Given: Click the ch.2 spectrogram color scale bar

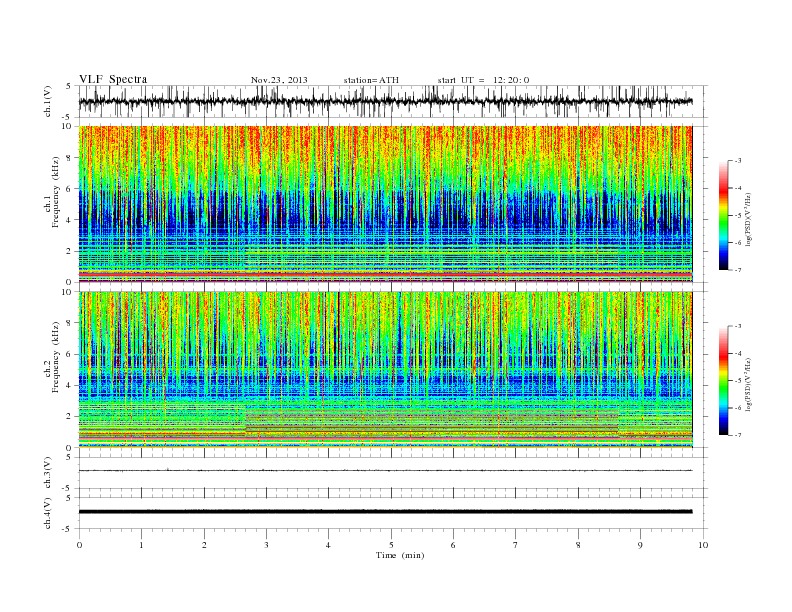Looking at the screenshot, I should 723,381.
